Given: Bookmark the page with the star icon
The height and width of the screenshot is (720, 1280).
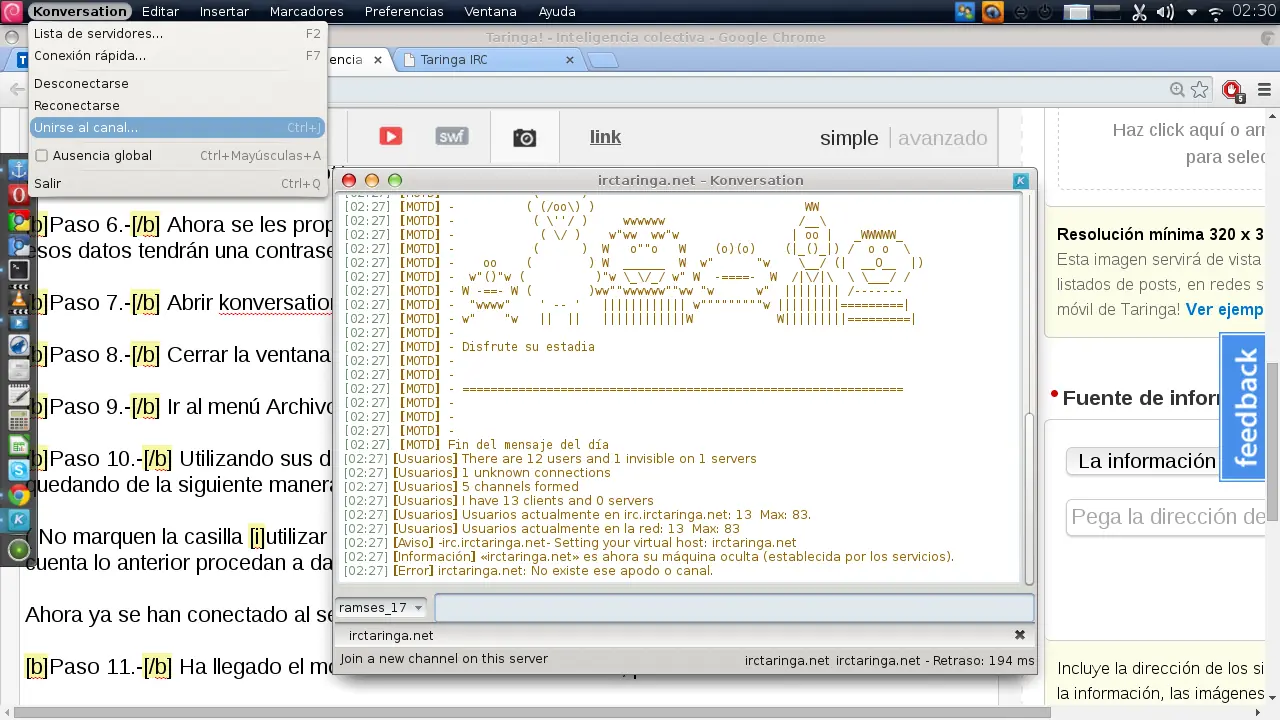Looking at the screenshot, I should [x=1199, y=90].
